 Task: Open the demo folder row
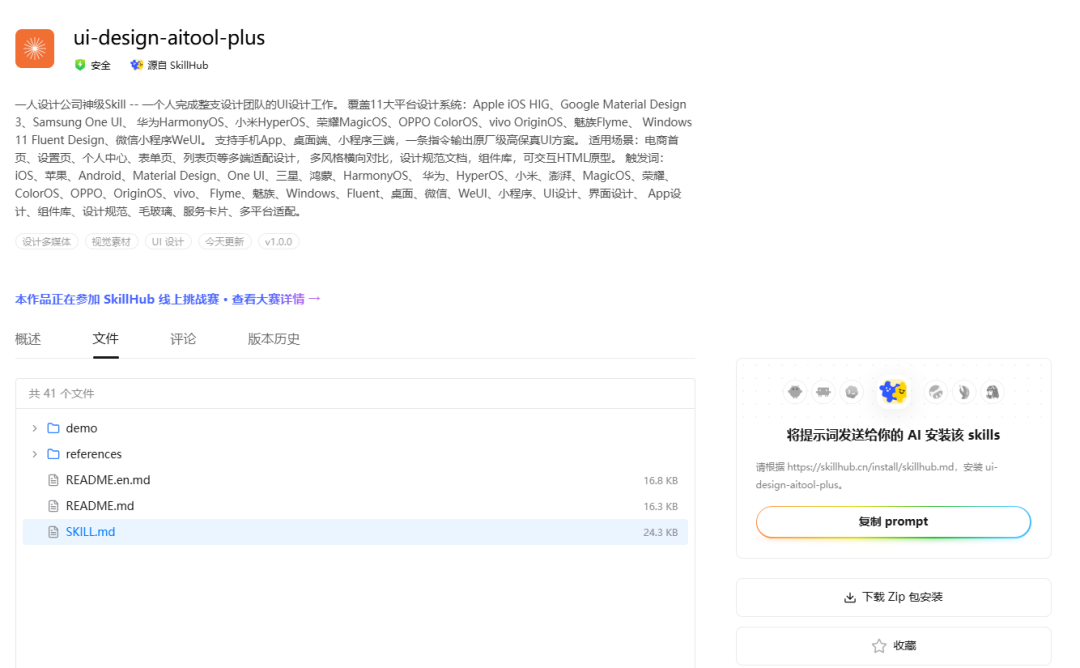point(355,428)
